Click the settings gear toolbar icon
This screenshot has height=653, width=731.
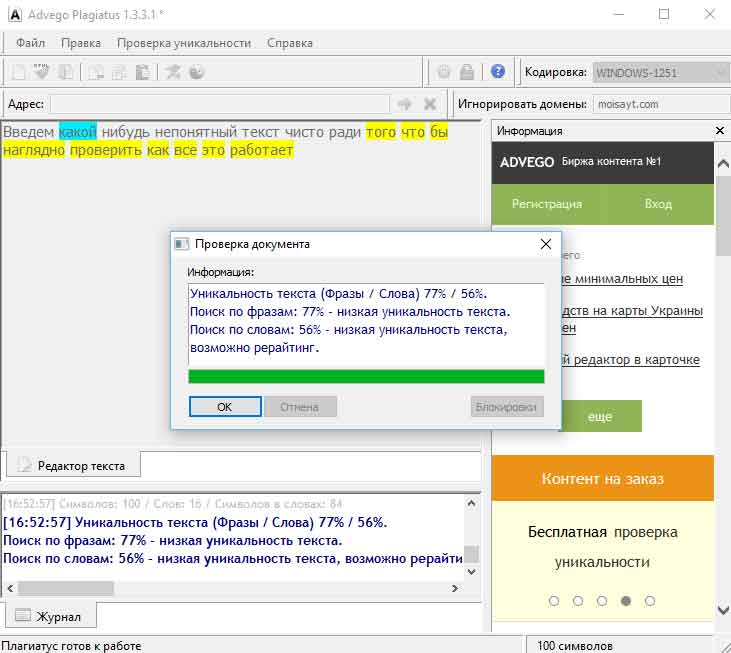click(444, 72)
